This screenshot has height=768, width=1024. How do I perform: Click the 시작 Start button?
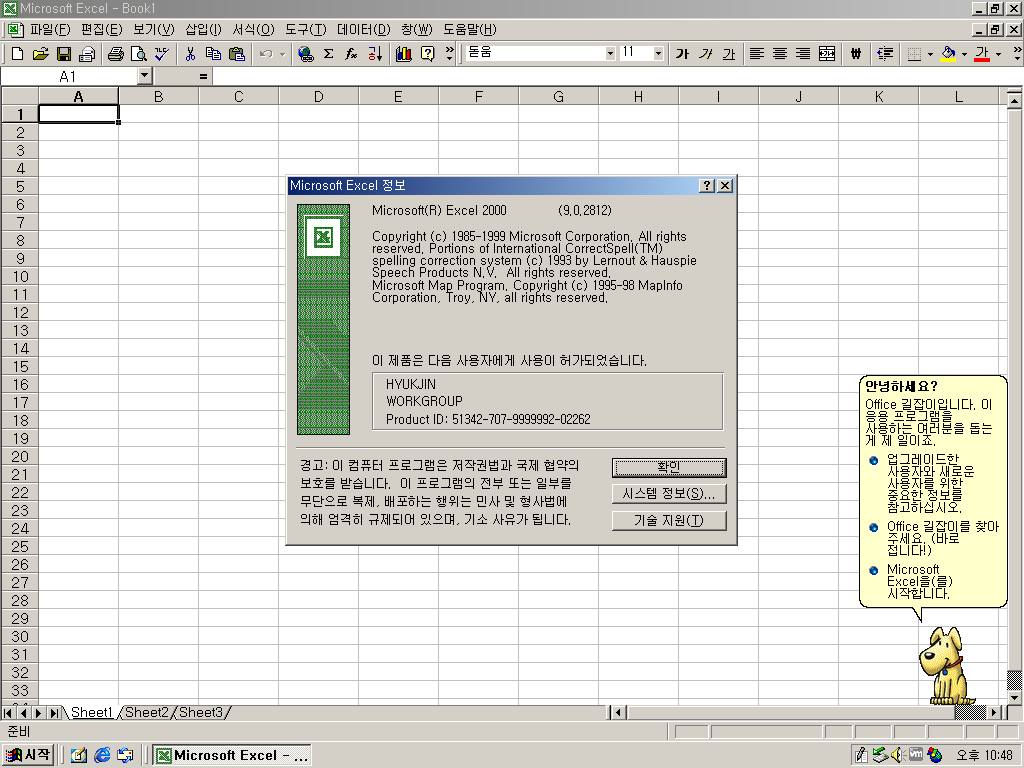(28, 755)
